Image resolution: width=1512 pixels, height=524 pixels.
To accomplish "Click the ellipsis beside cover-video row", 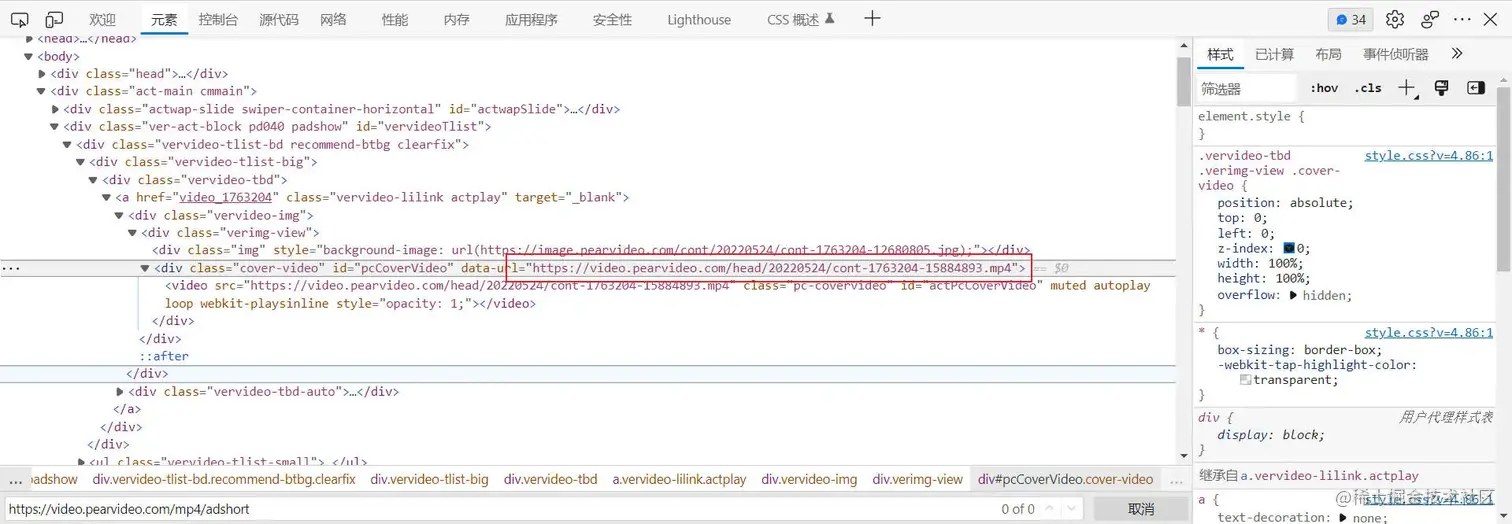I will 10,268.
